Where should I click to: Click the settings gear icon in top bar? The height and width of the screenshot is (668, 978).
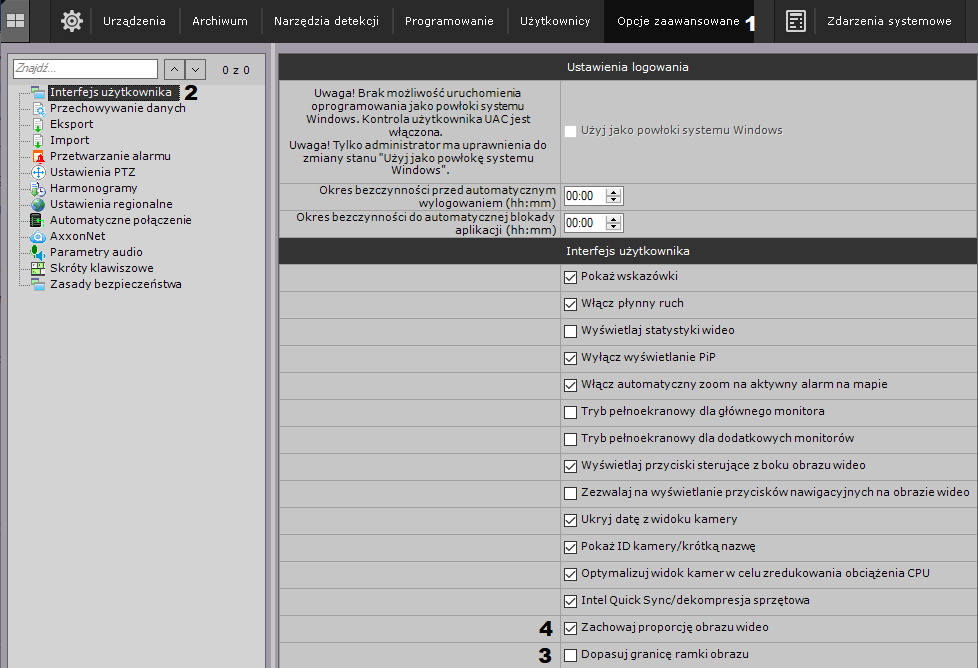[72, 21]
